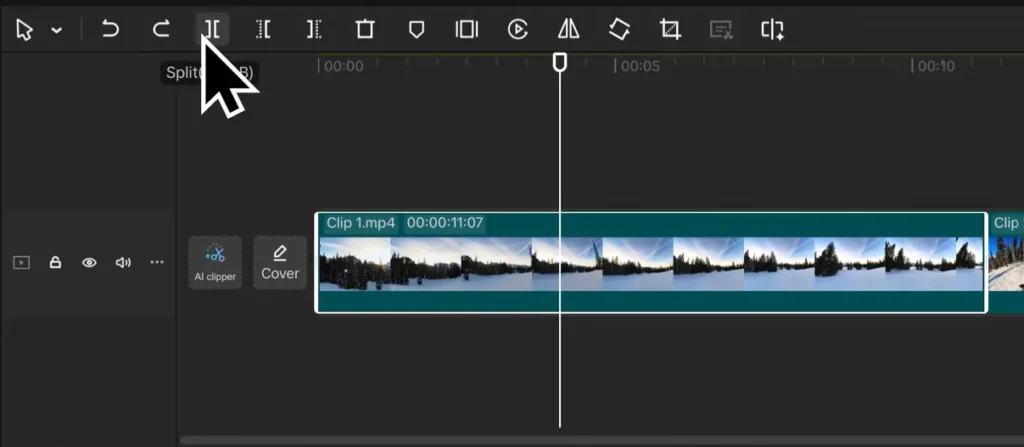Click the 00:00:11:07 duration label
This screenshot has width=1024, height=447.
point(445,224)
